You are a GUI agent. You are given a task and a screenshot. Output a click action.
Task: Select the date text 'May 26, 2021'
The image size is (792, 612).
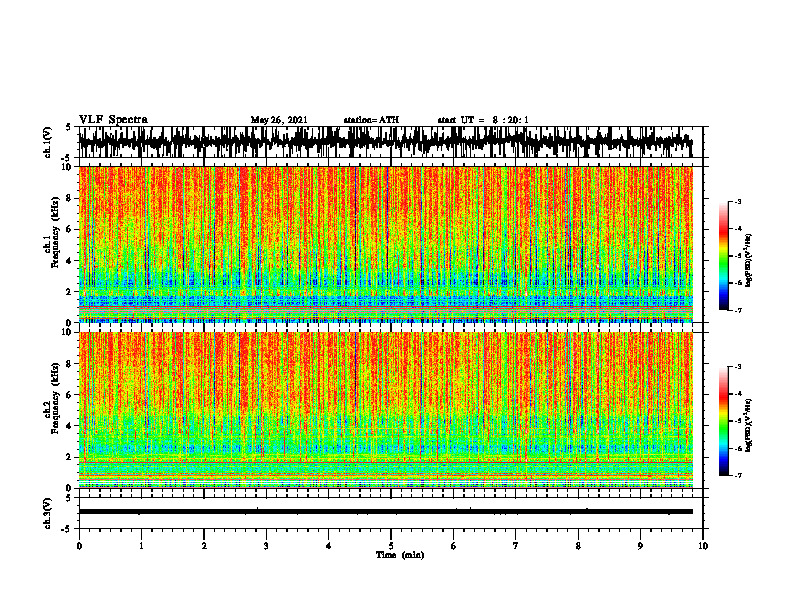tap(279, 120)
